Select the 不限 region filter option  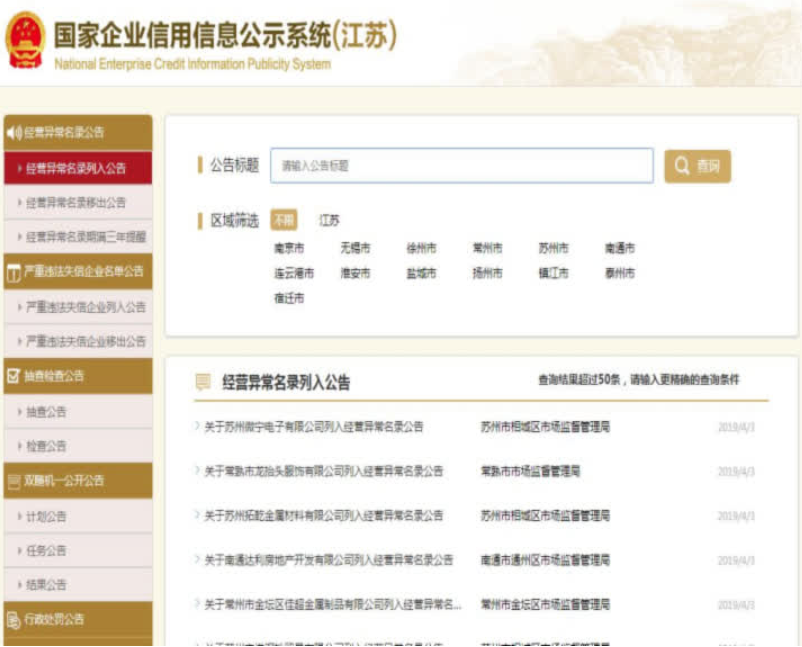[x=284, y=220]
